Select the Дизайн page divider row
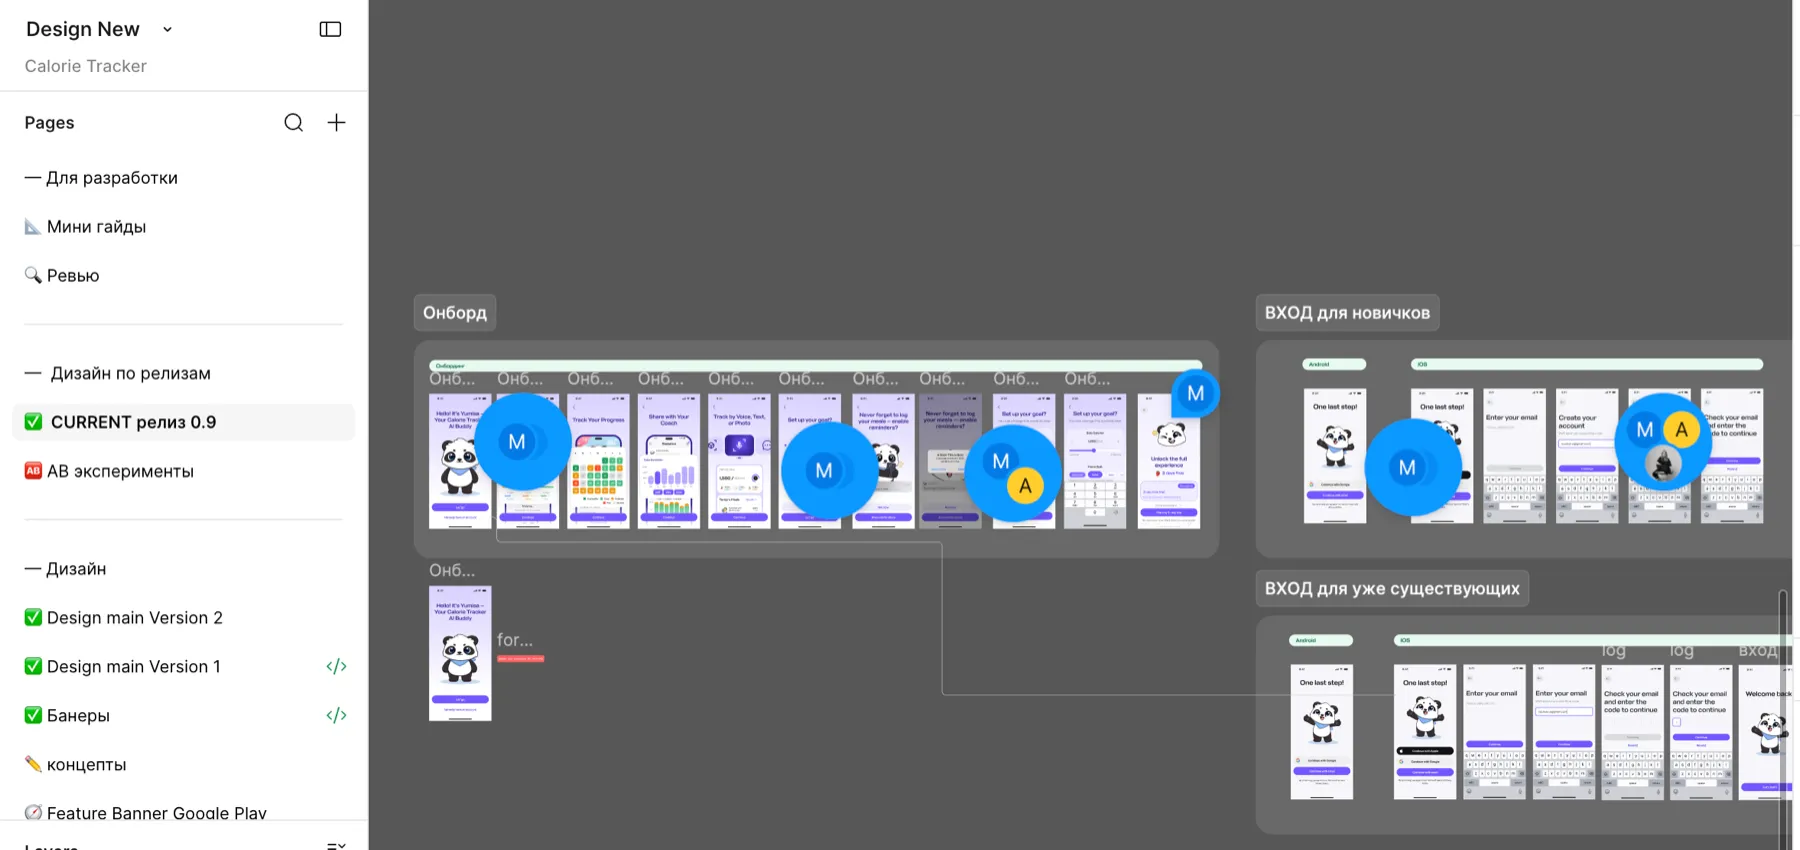The height and width of the screenshot is (850, 1800). coord(184,568)
